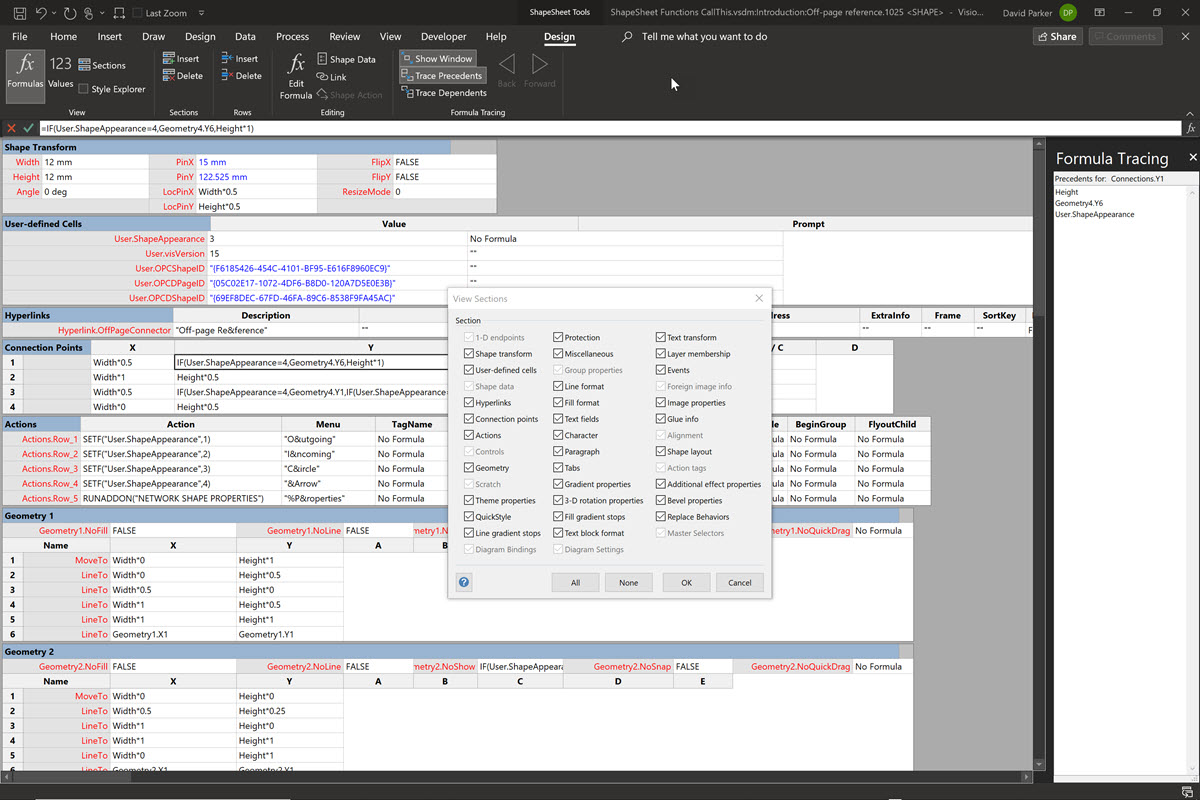This screenshot has width=1200, height=800.
Task: Open help in View Sections dialog
Action: point(464,582)
